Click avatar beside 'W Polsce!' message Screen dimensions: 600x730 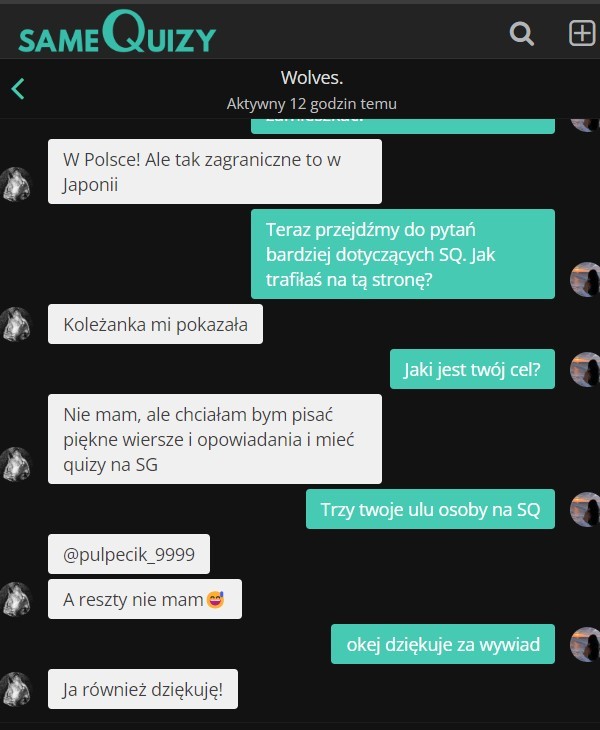(x=15, y=185)
